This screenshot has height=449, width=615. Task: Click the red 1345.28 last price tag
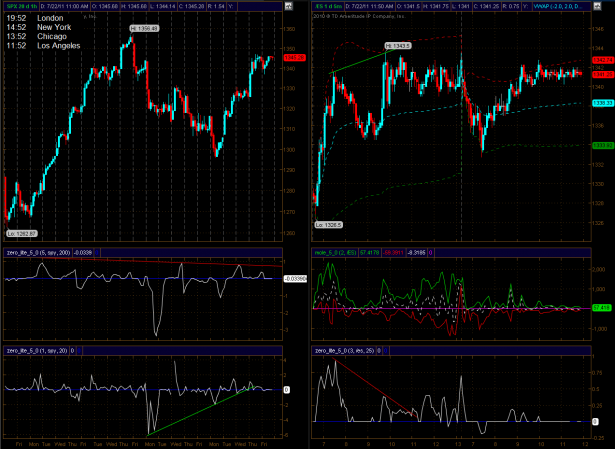(x=294, y=58)
